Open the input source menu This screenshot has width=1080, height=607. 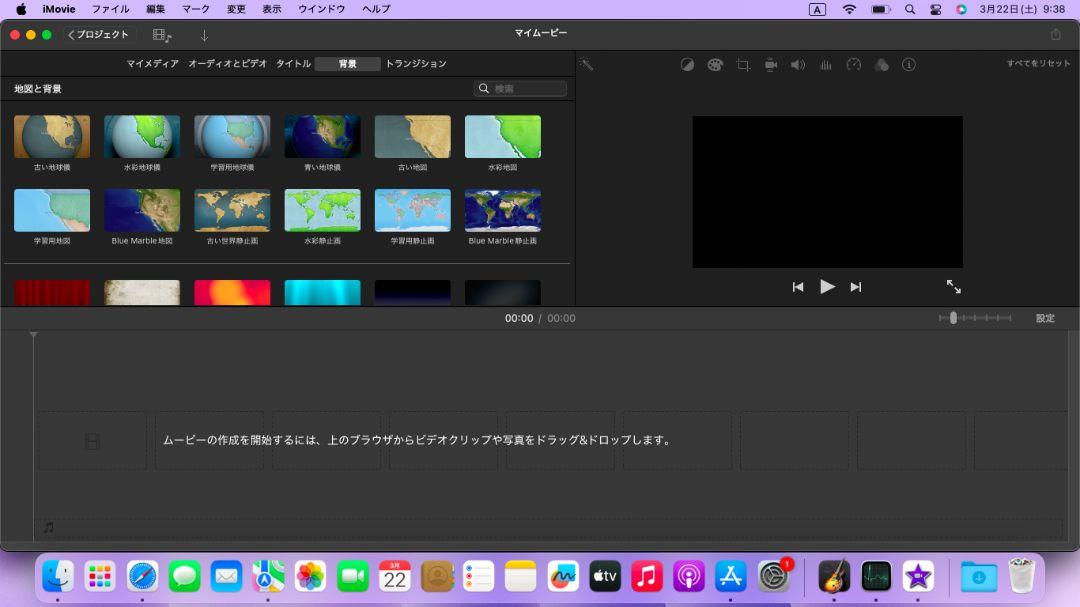(x=818, y=9)
